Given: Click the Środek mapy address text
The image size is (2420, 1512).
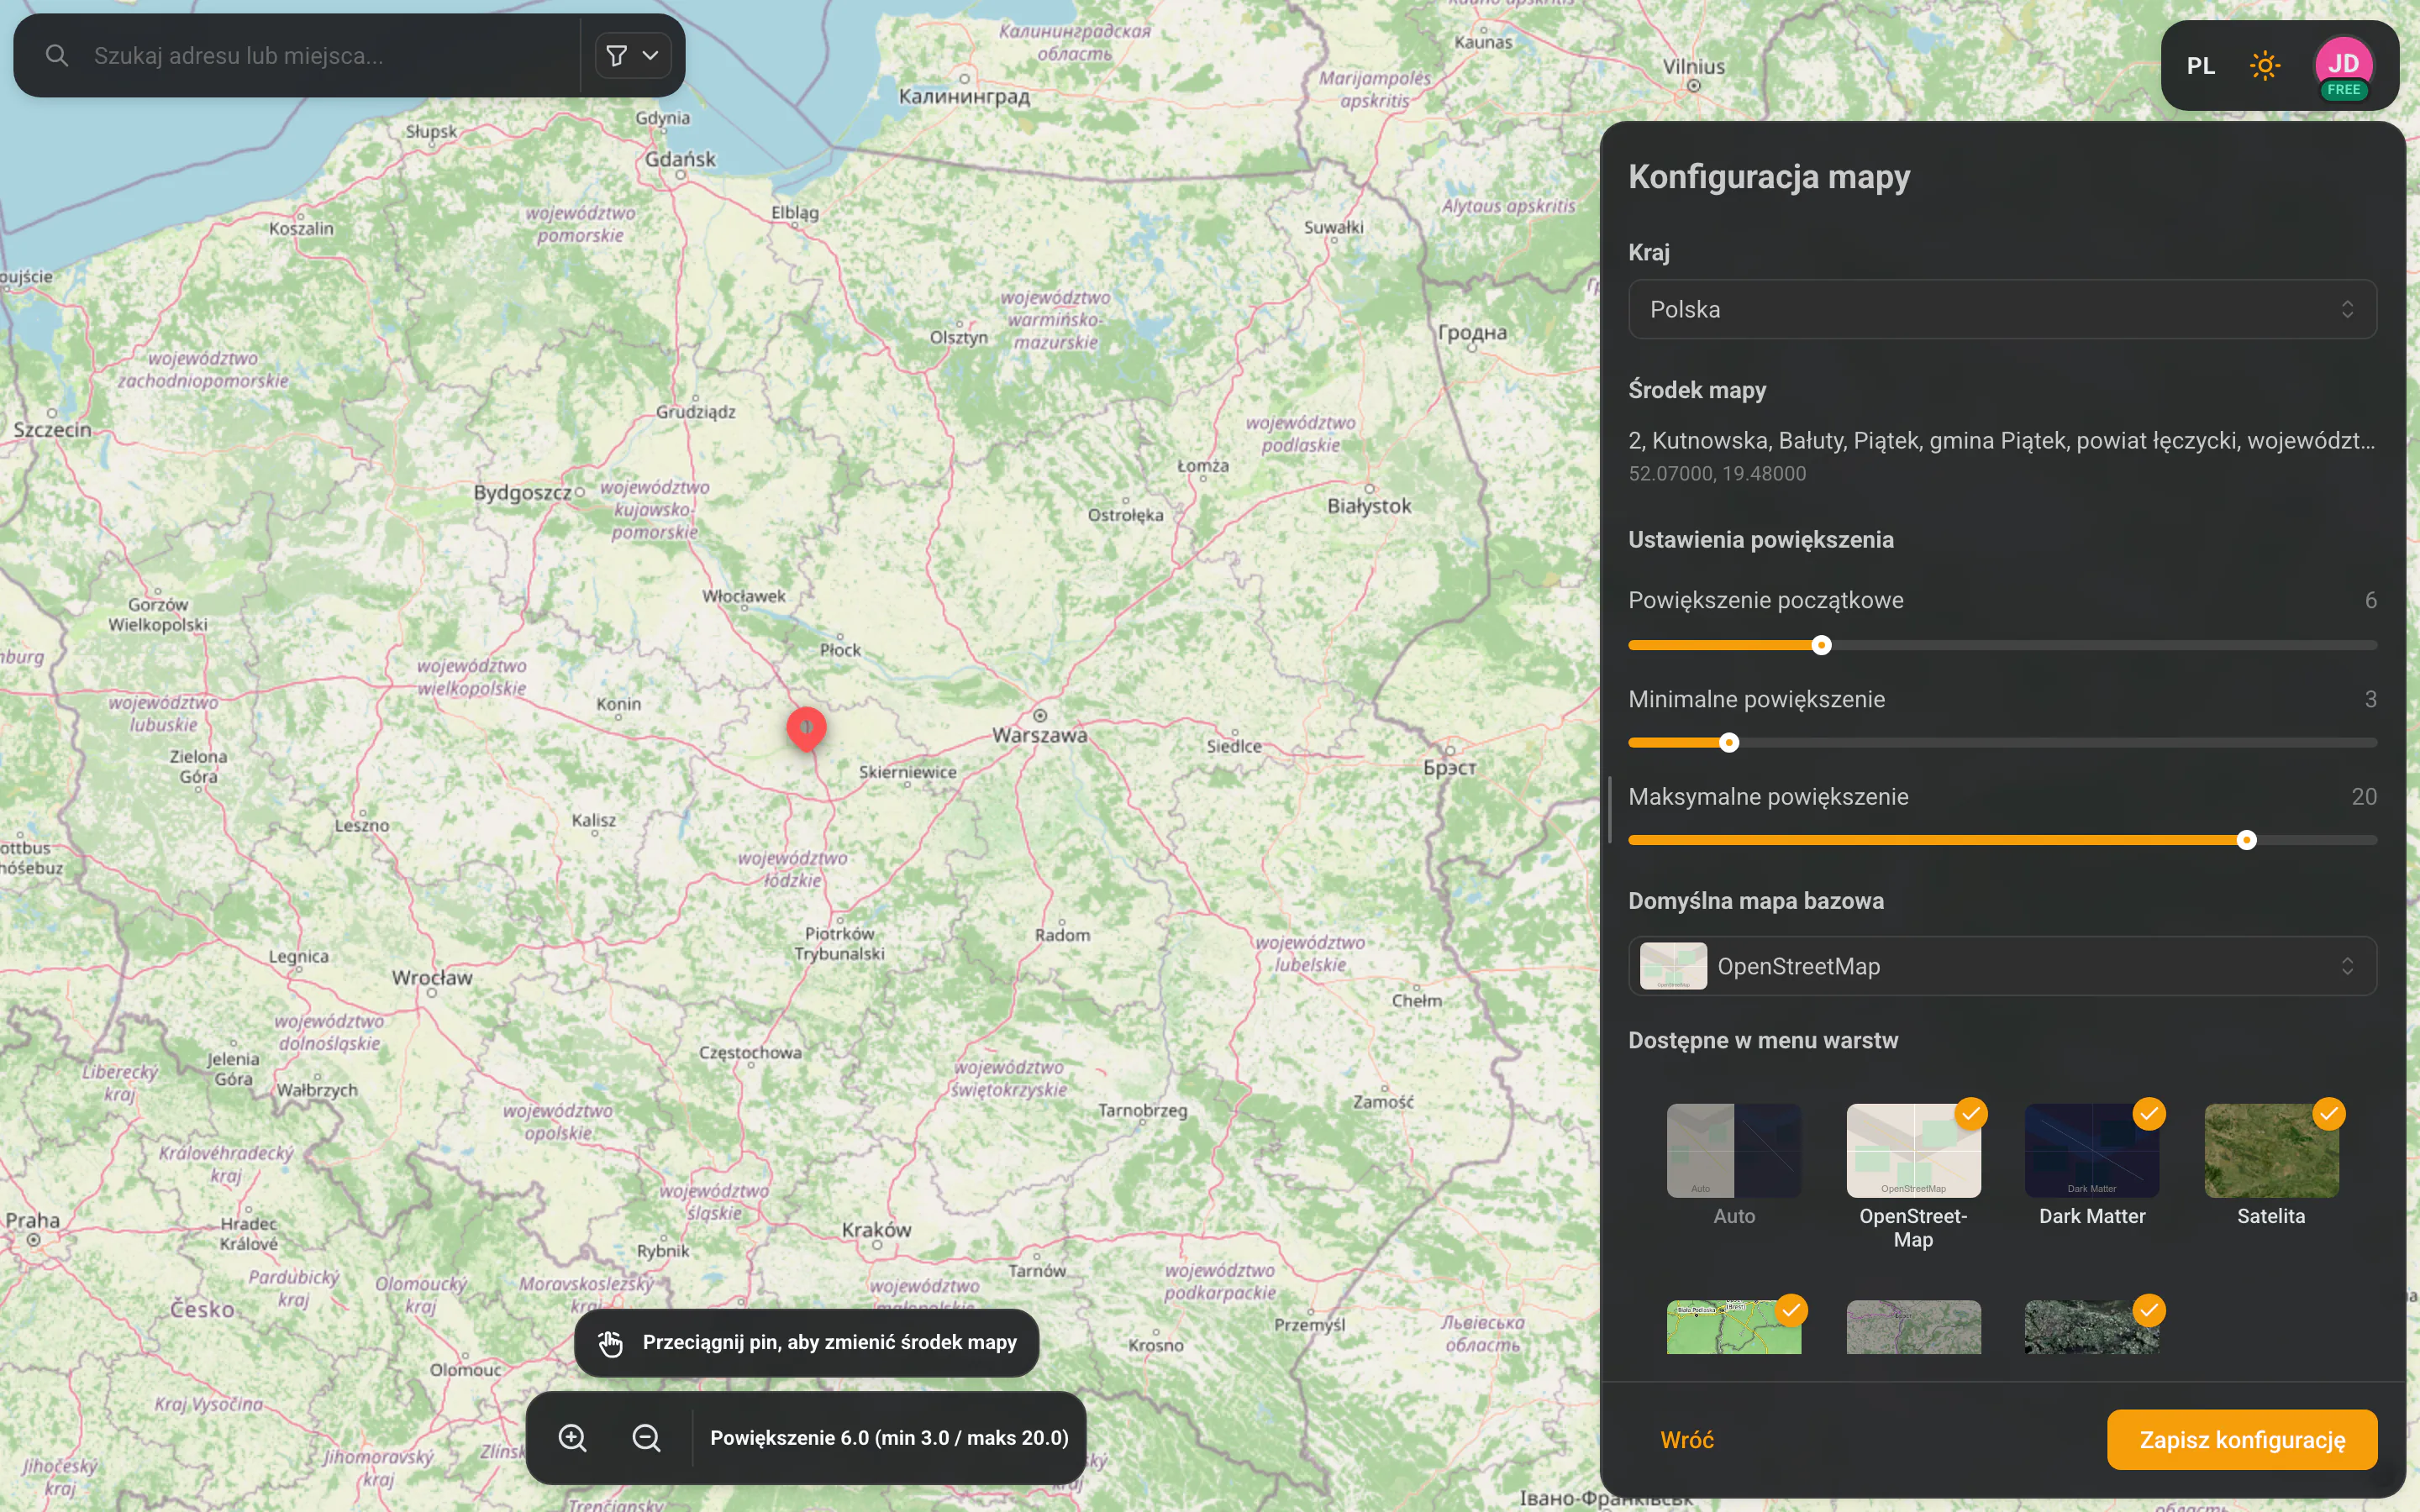Looking at the screenshot, I should point(2001,440).
